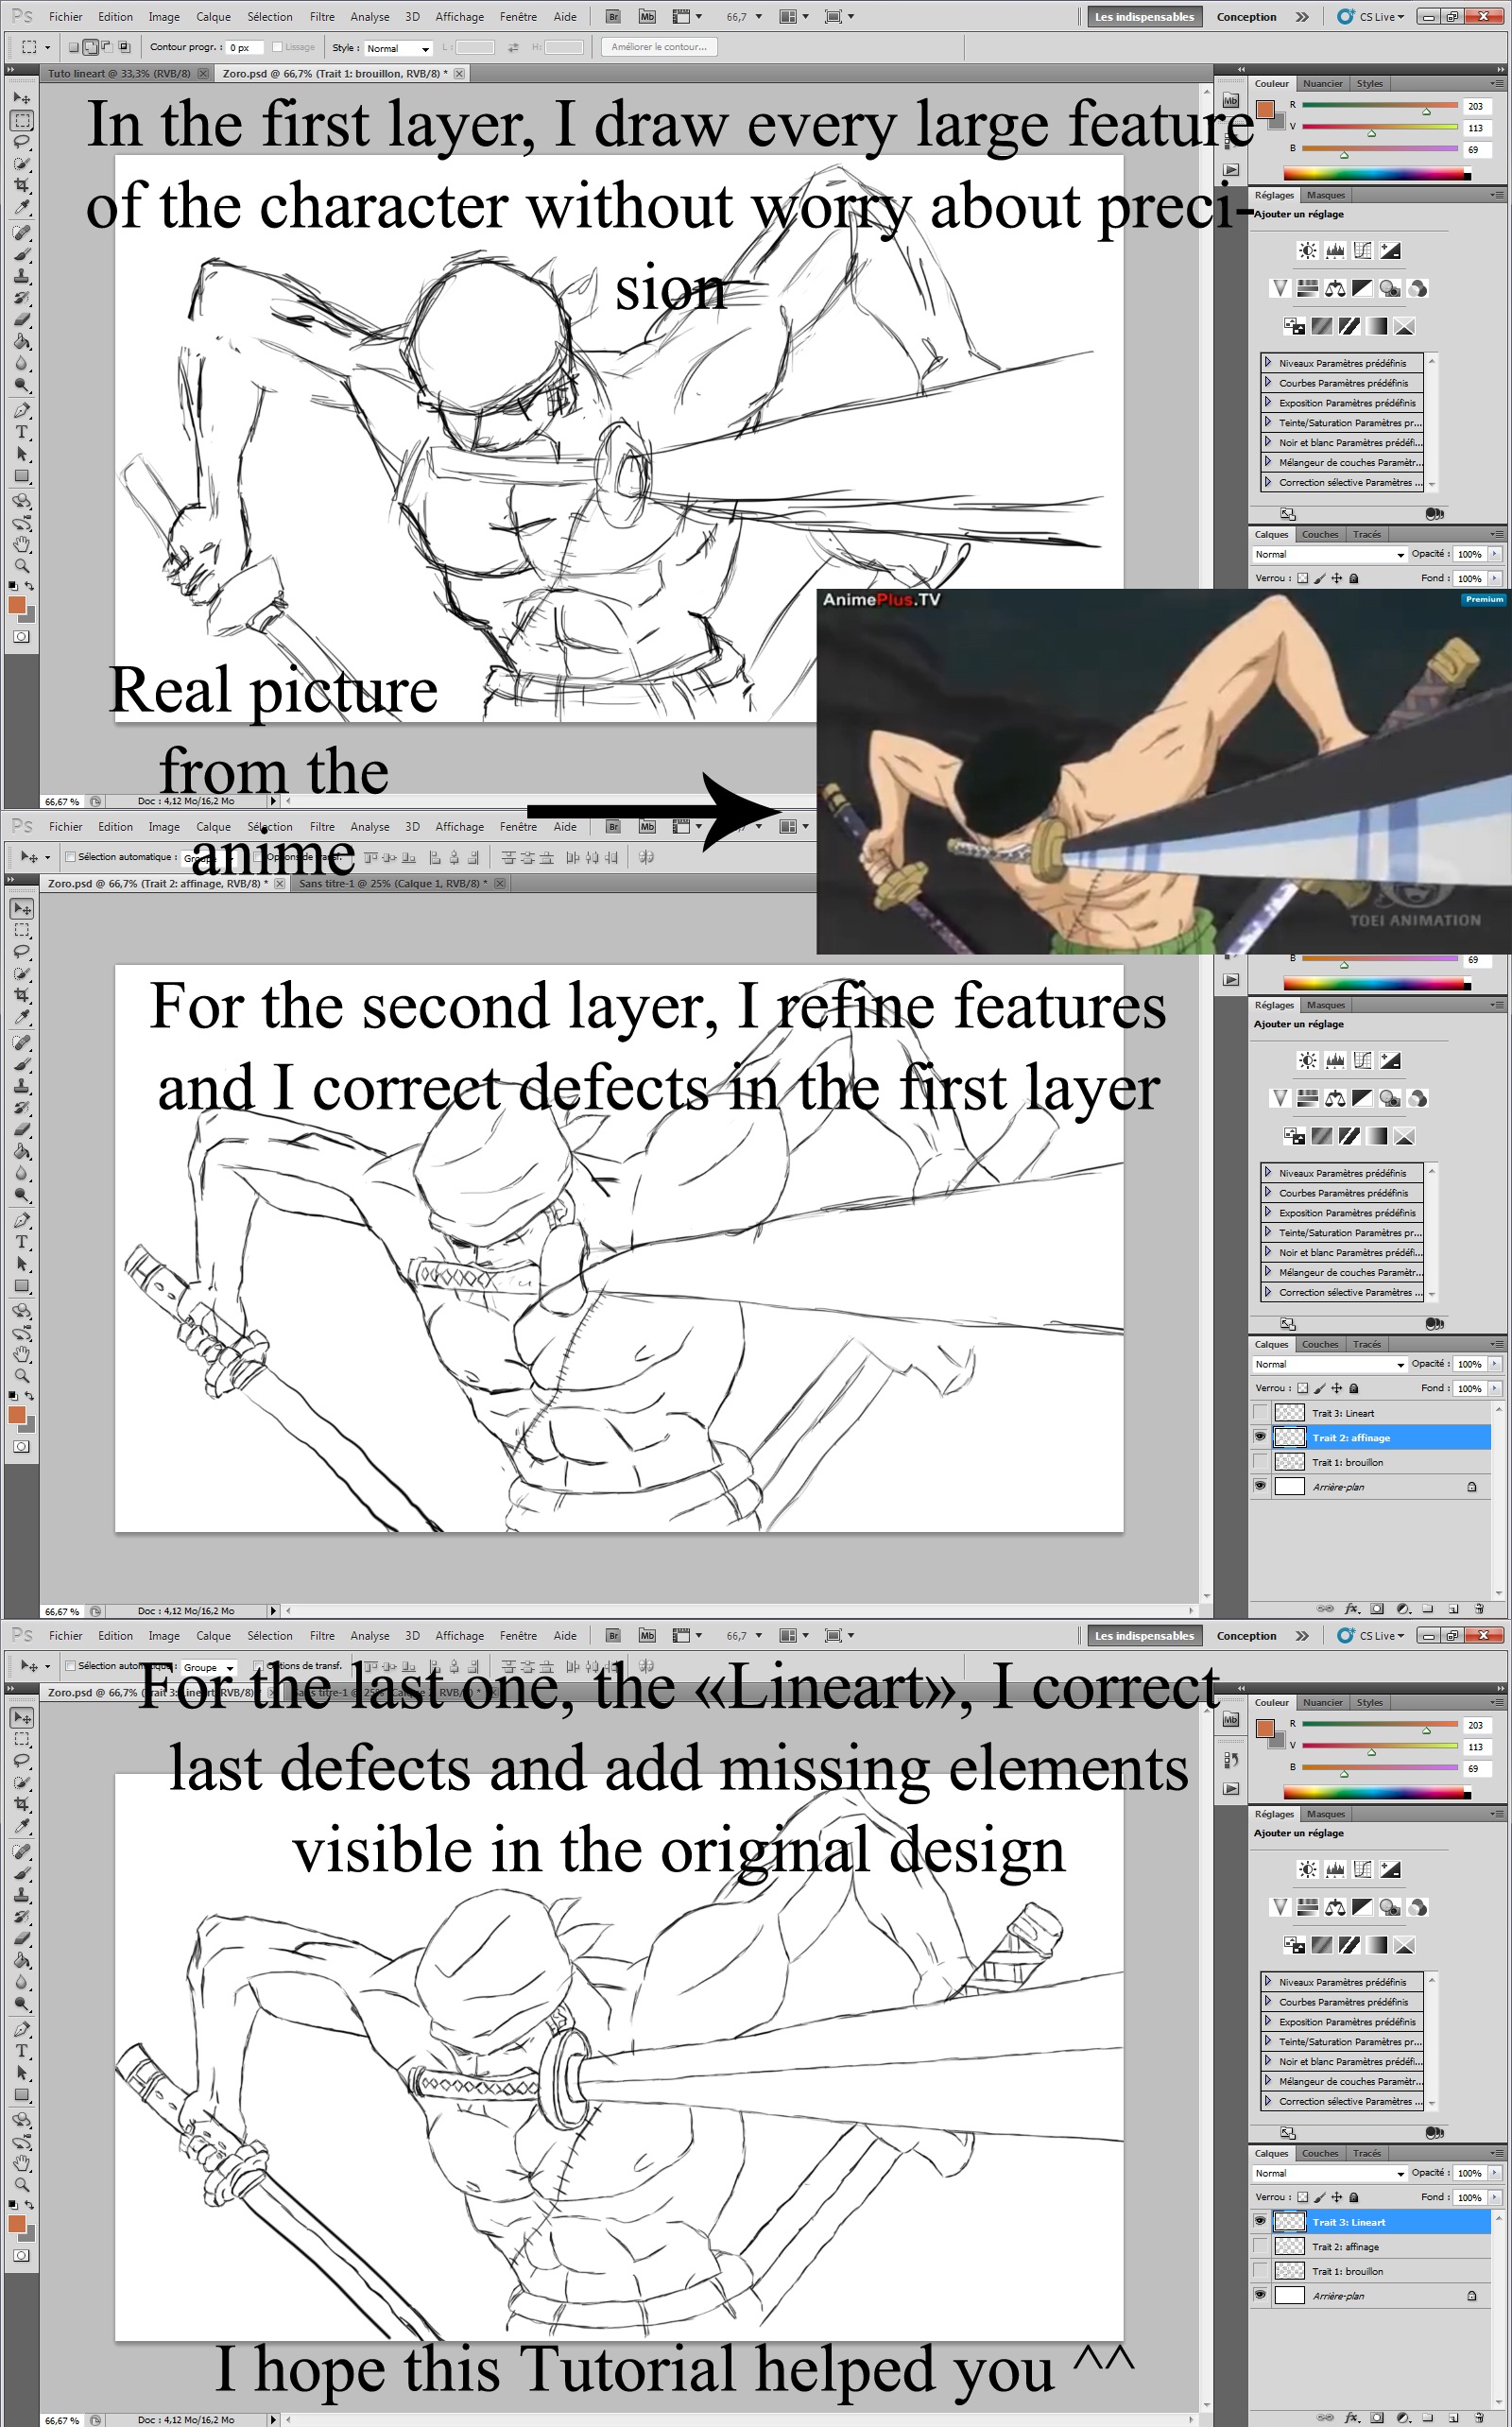Switch to the Nuancier tab in the top screenshot
This screenshot has height=2427, width=1512.
coord(1322,84)
